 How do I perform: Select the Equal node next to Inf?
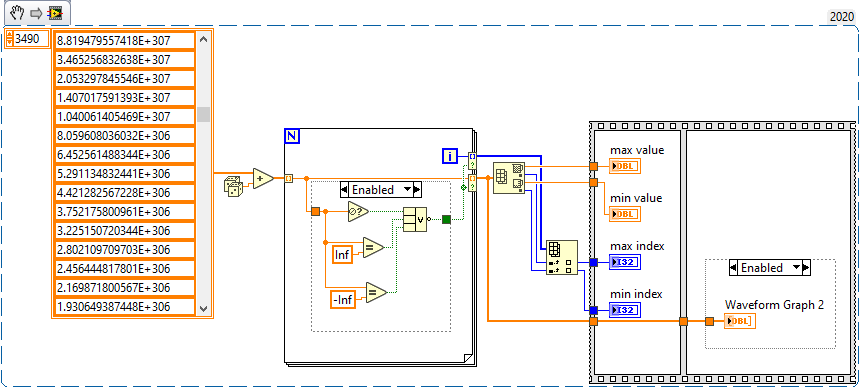coord(374,248)
